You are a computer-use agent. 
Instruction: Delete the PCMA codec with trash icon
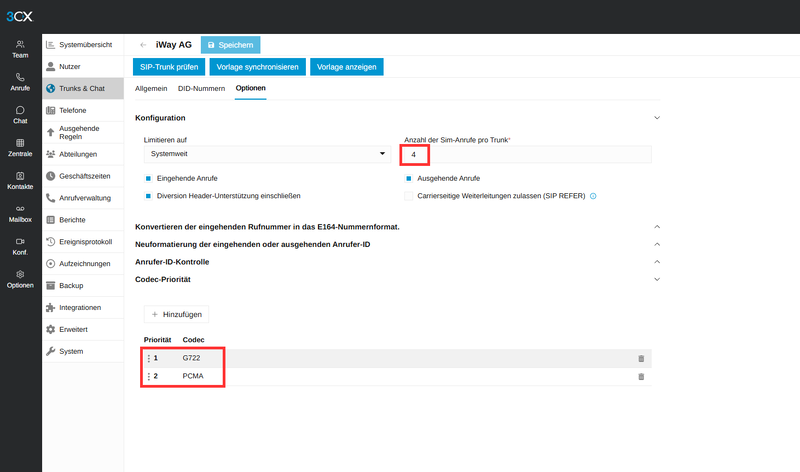point(641,377)
